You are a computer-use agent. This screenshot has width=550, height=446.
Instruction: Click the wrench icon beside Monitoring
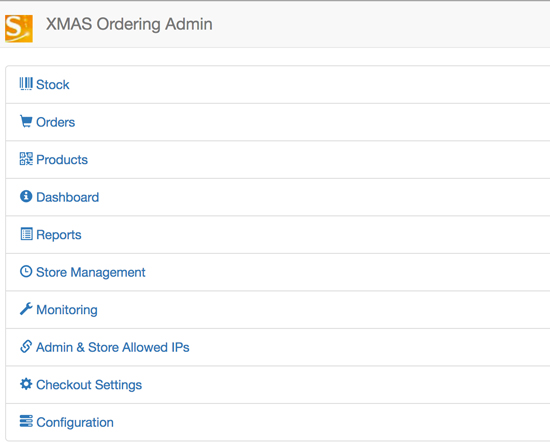(26, 309)
